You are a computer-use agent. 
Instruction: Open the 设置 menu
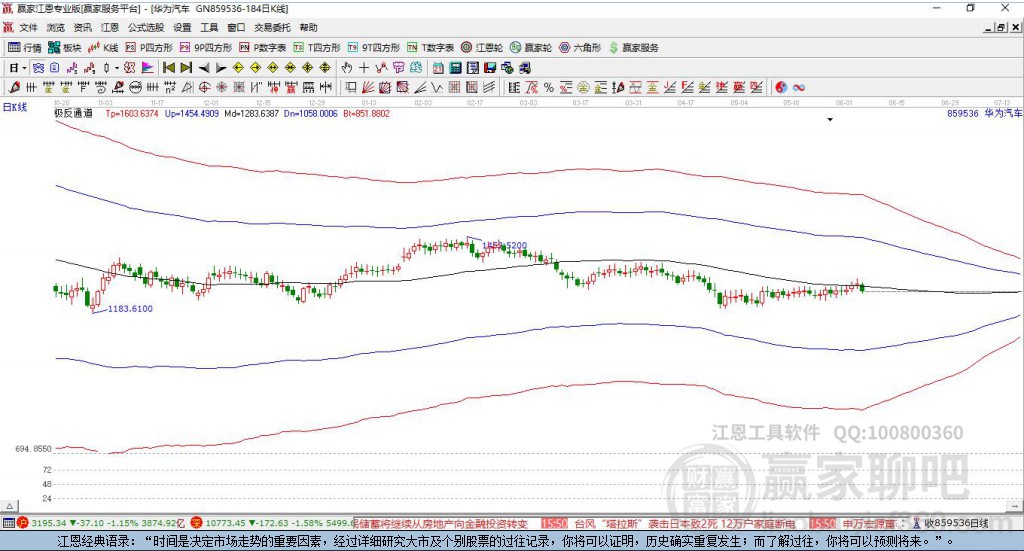tap(182, 27)
